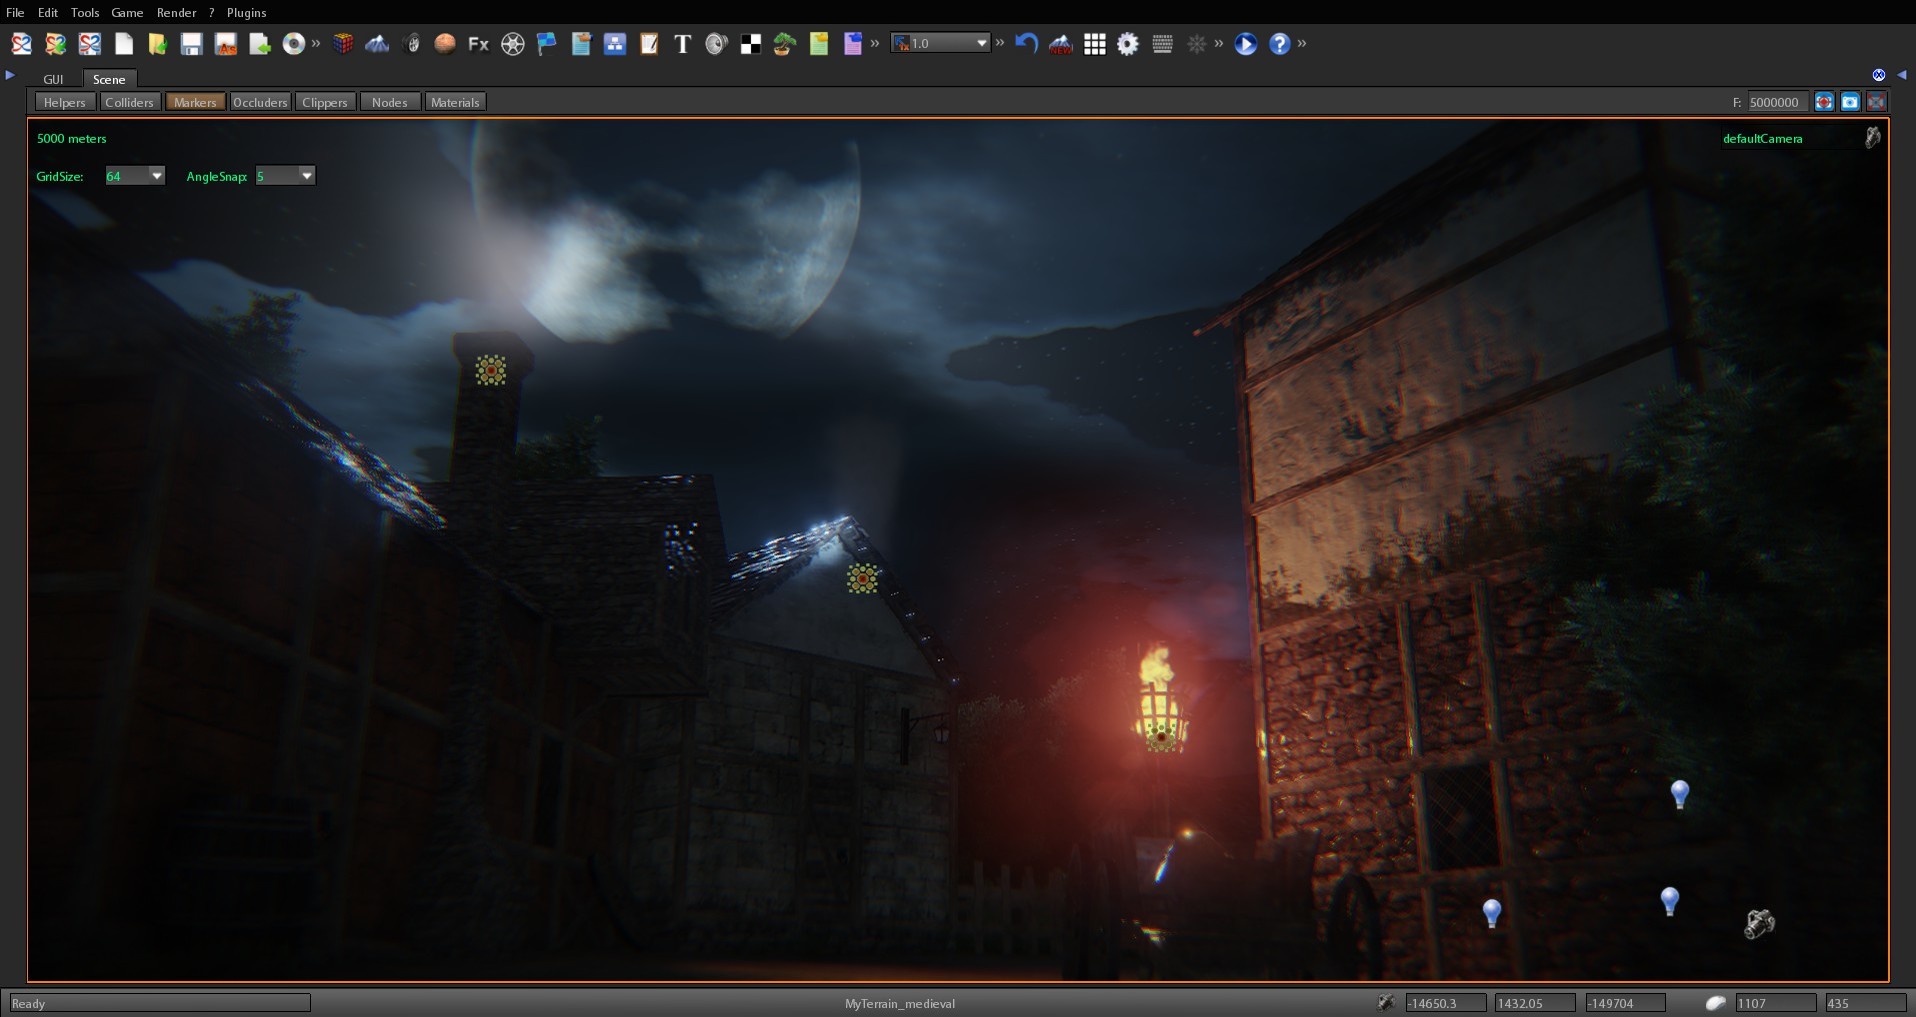This screenshot has height=1017, width=1916.
Task: Open the Nodes panel
Action: 389,101
